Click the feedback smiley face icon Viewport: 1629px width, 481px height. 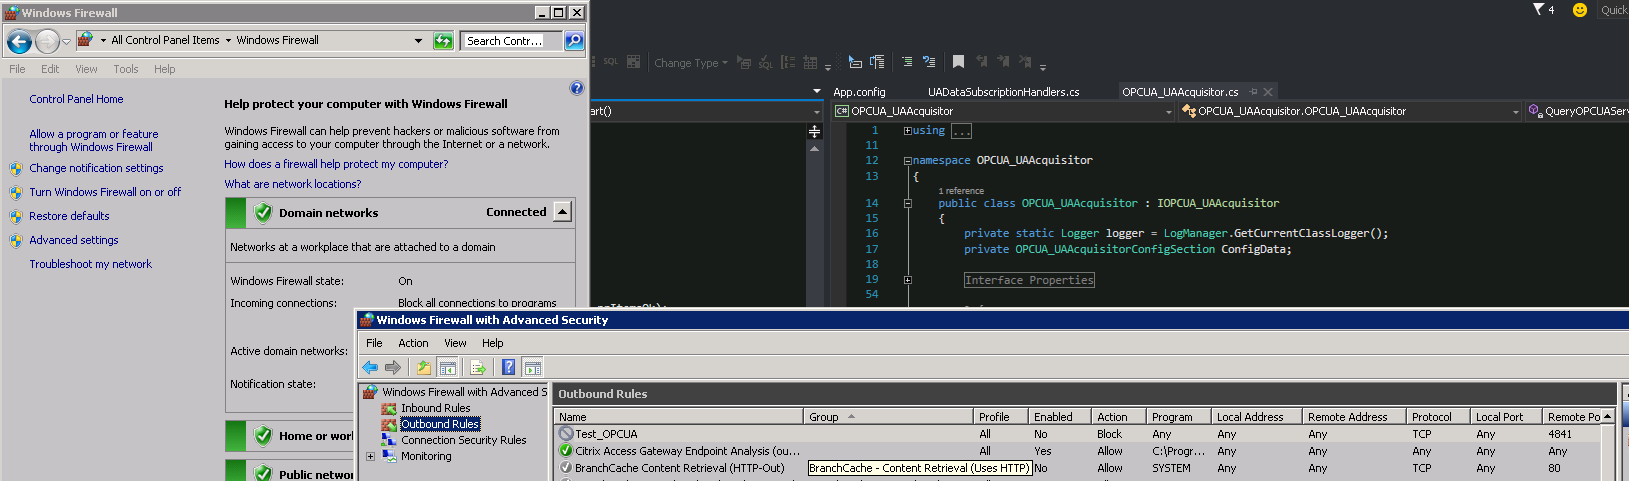(x=1580, y=10)
